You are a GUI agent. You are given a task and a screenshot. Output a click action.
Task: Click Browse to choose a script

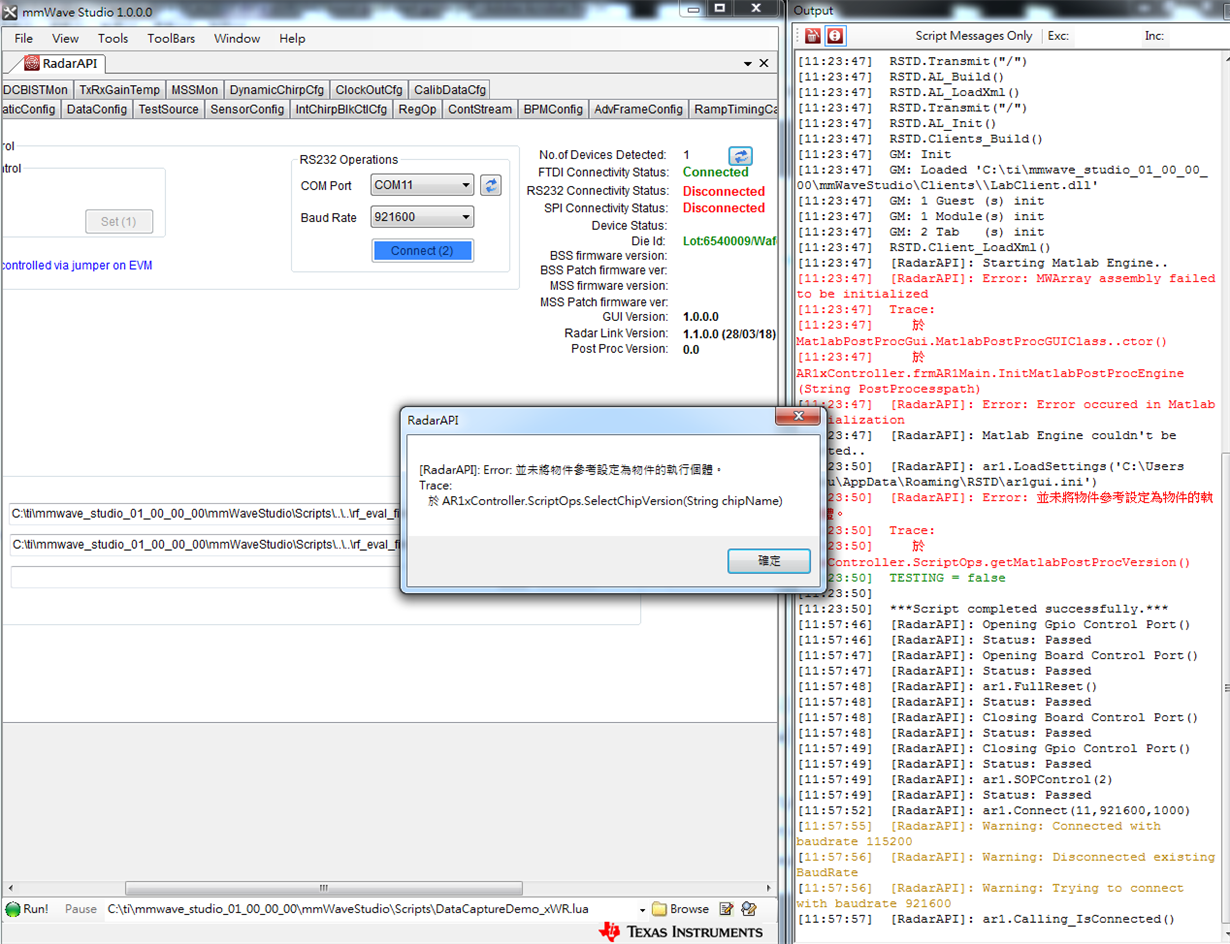tap(680, 909)
